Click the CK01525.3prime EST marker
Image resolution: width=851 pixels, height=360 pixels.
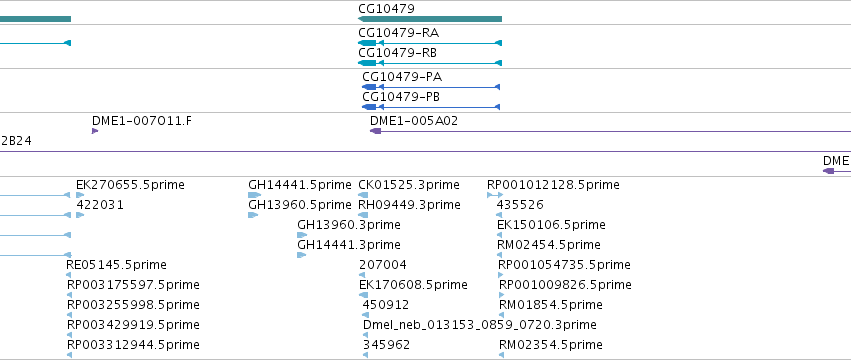click(x=363, y=195)
